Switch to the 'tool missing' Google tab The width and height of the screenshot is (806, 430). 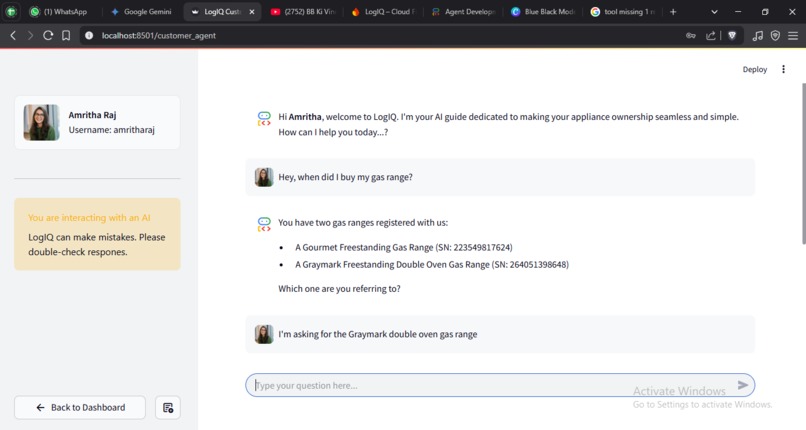[x=623, y=11]
